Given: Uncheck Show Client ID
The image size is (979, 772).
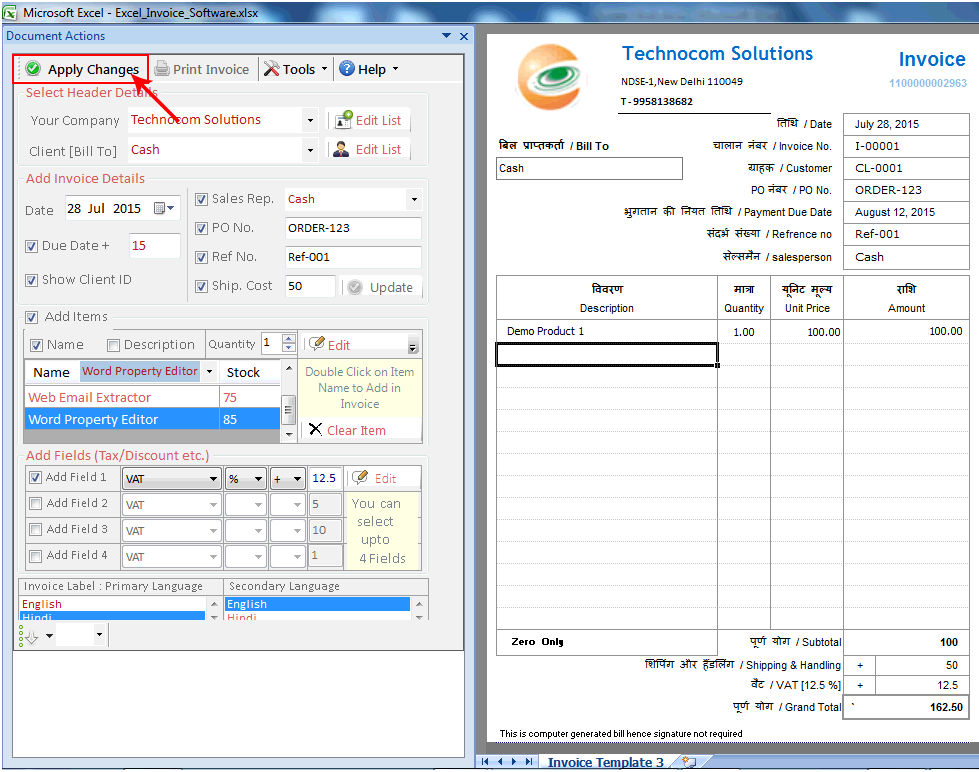Looking at the screenshot, I should coord(29,279).
